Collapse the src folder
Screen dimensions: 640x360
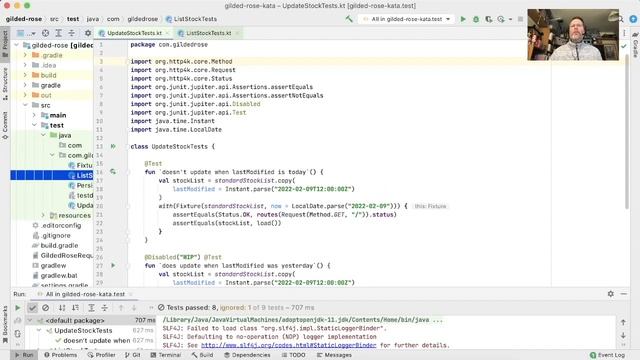tap(25, 105)
